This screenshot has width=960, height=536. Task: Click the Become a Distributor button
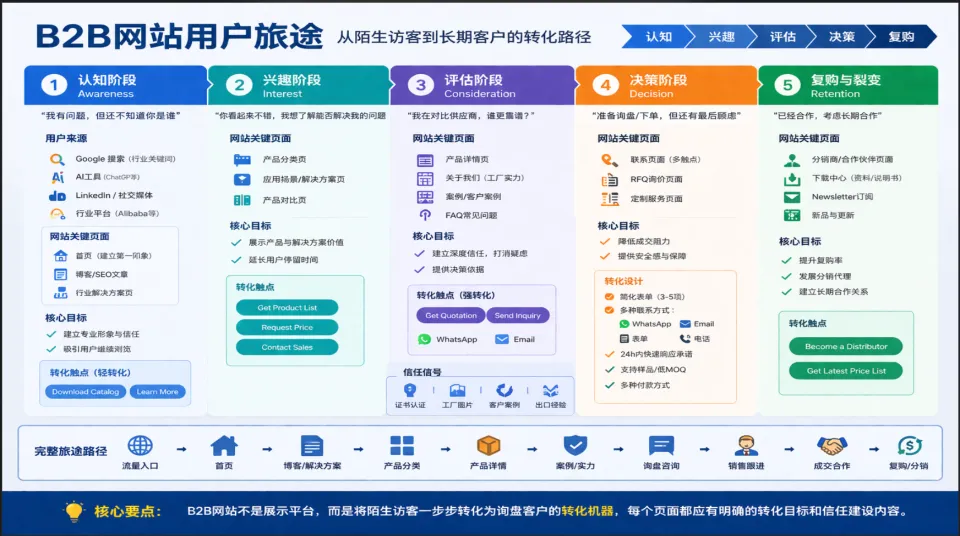(846, 346)
